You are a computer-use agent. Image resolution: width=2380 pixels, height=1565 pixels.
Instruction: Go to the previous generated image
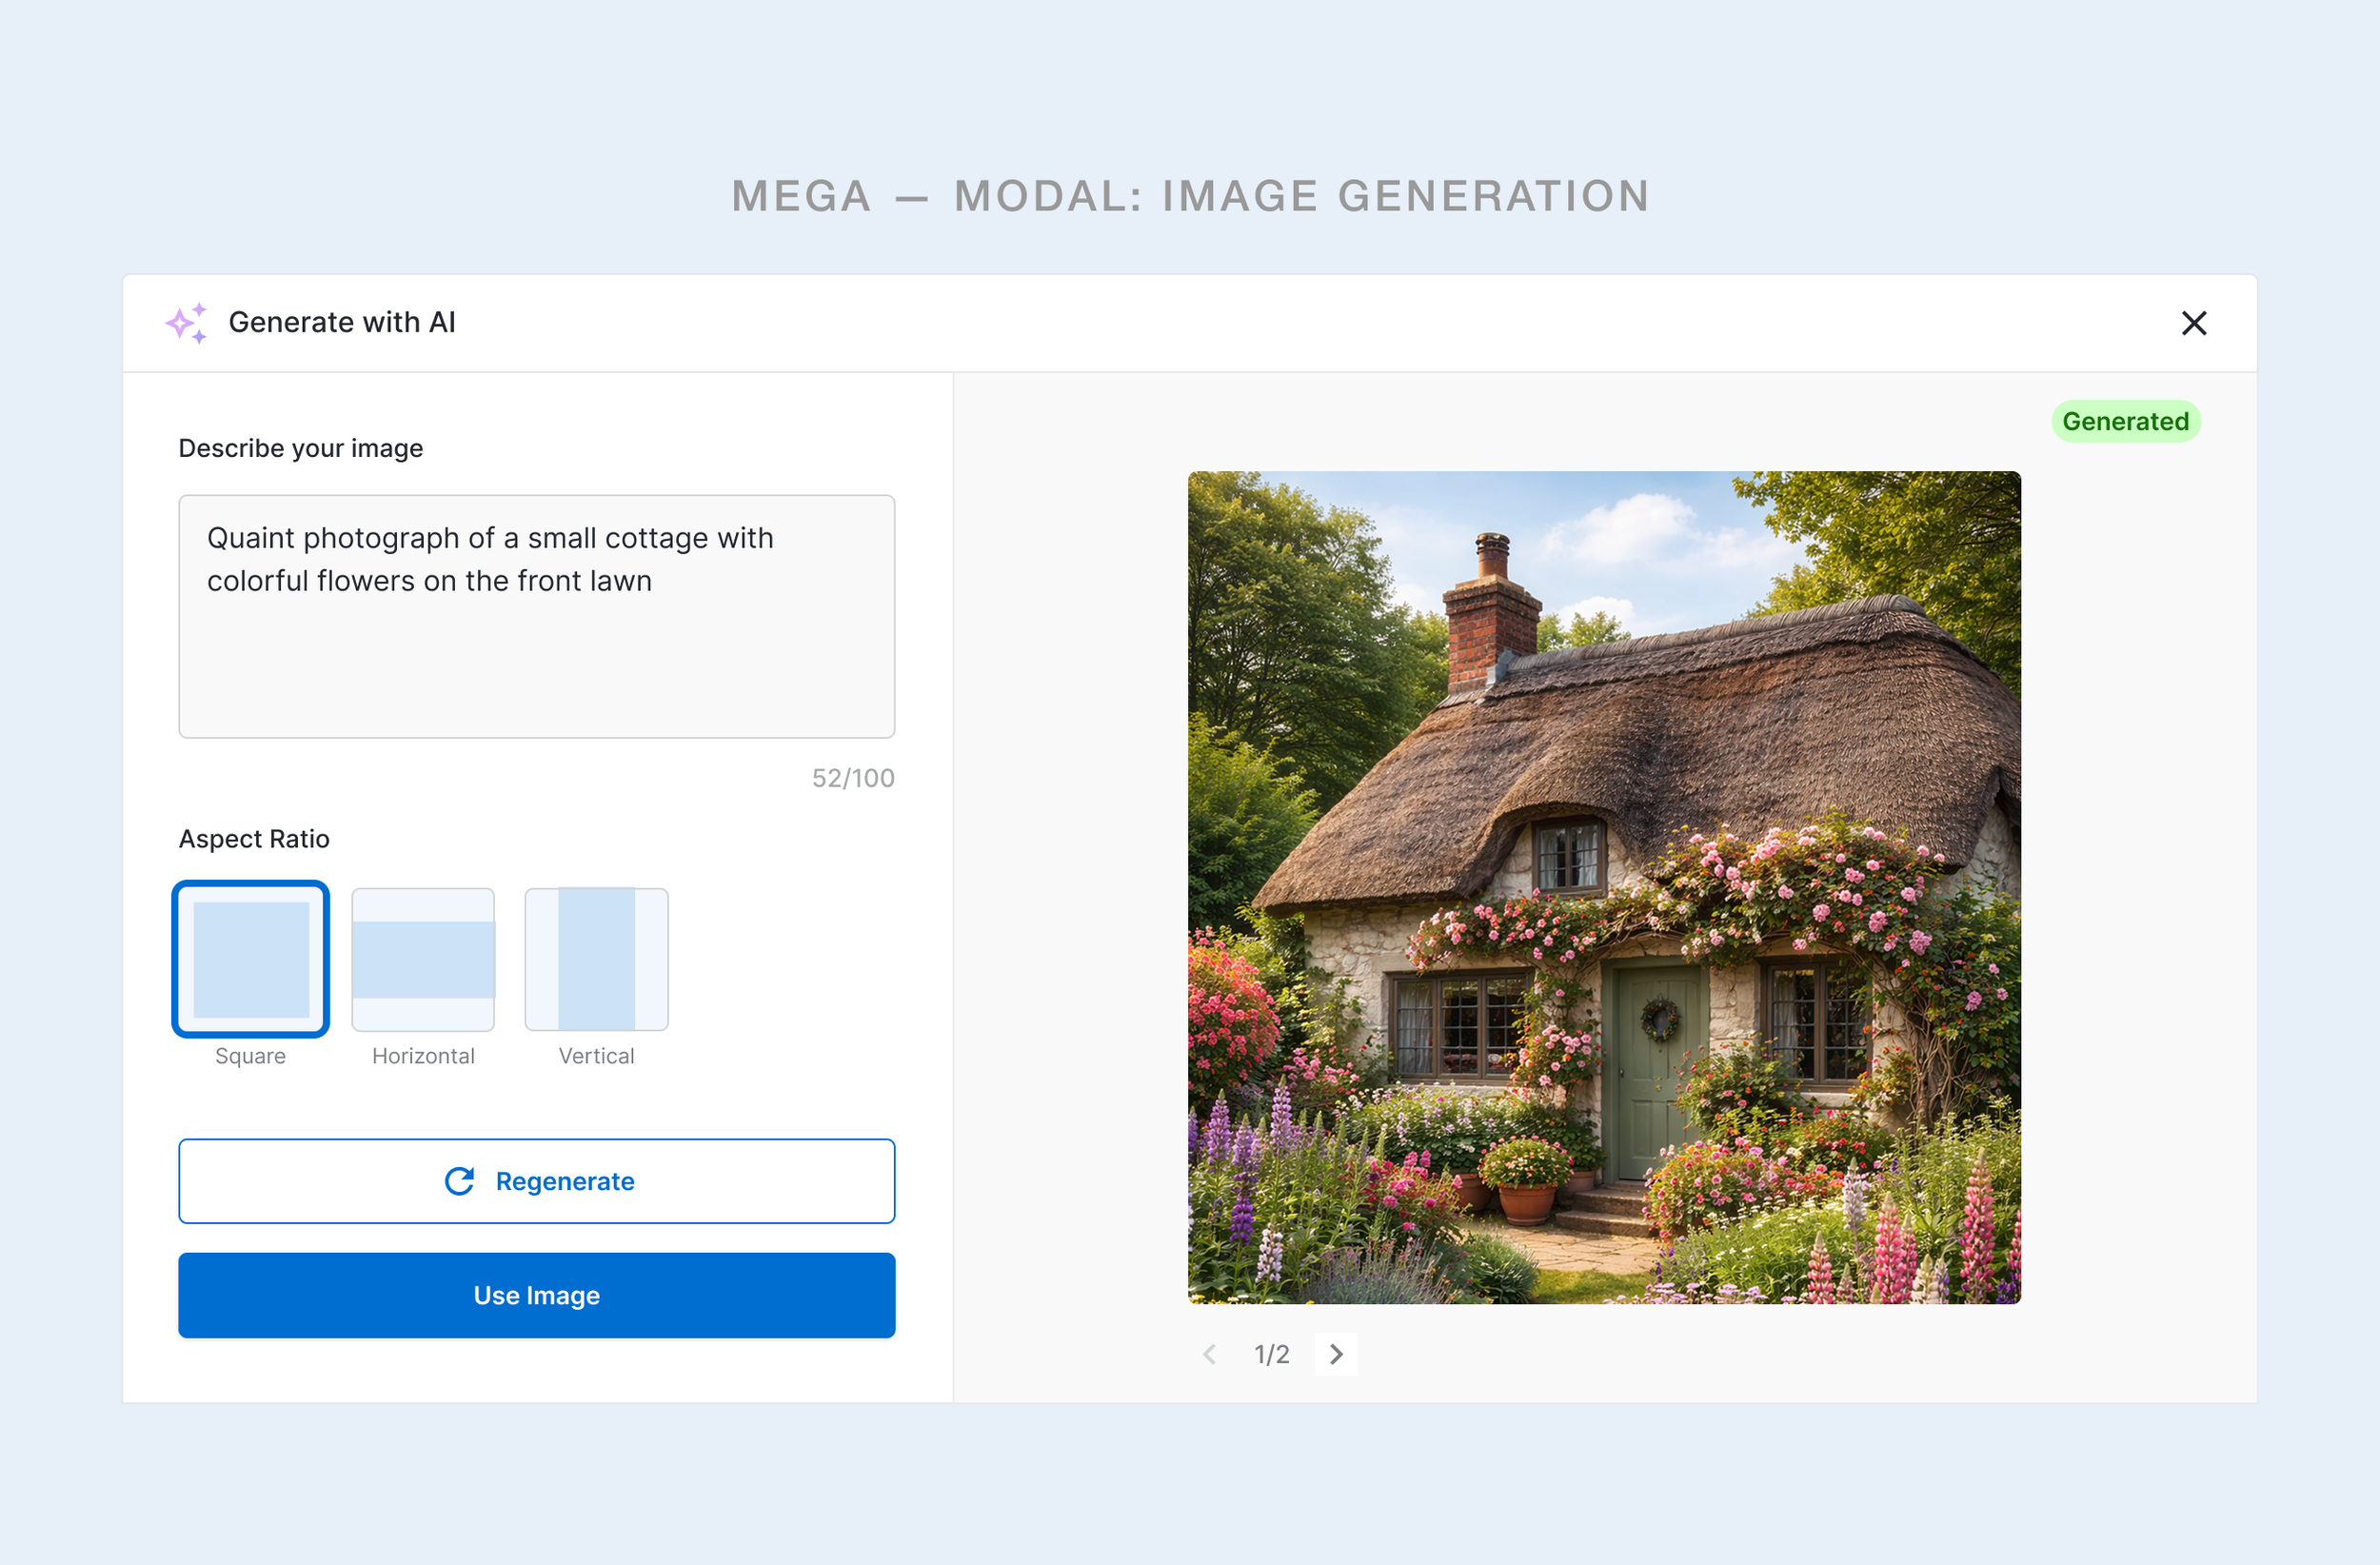coord(1210,1354)
